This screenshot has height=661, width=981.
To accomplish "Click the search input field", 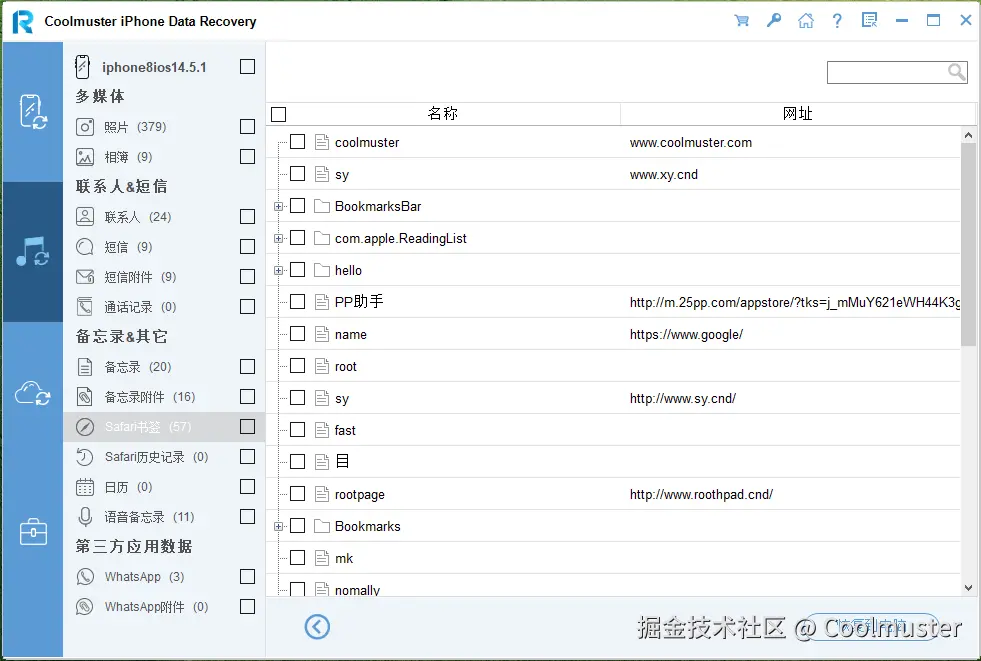I will (x=890, y=72).
